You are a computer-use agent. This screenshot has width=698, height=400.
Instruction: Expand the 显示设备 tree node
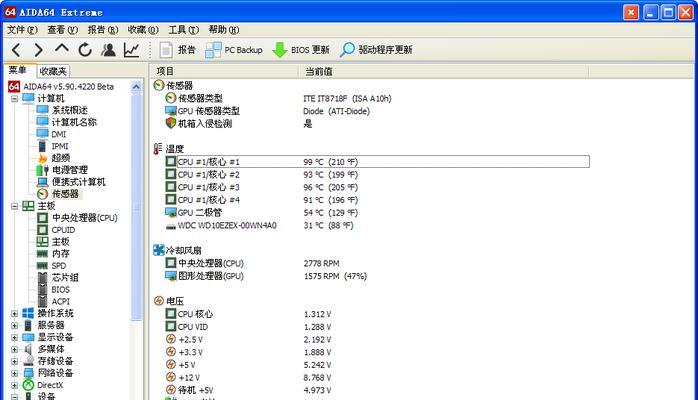pyautogui.click(x=15, y=338)
